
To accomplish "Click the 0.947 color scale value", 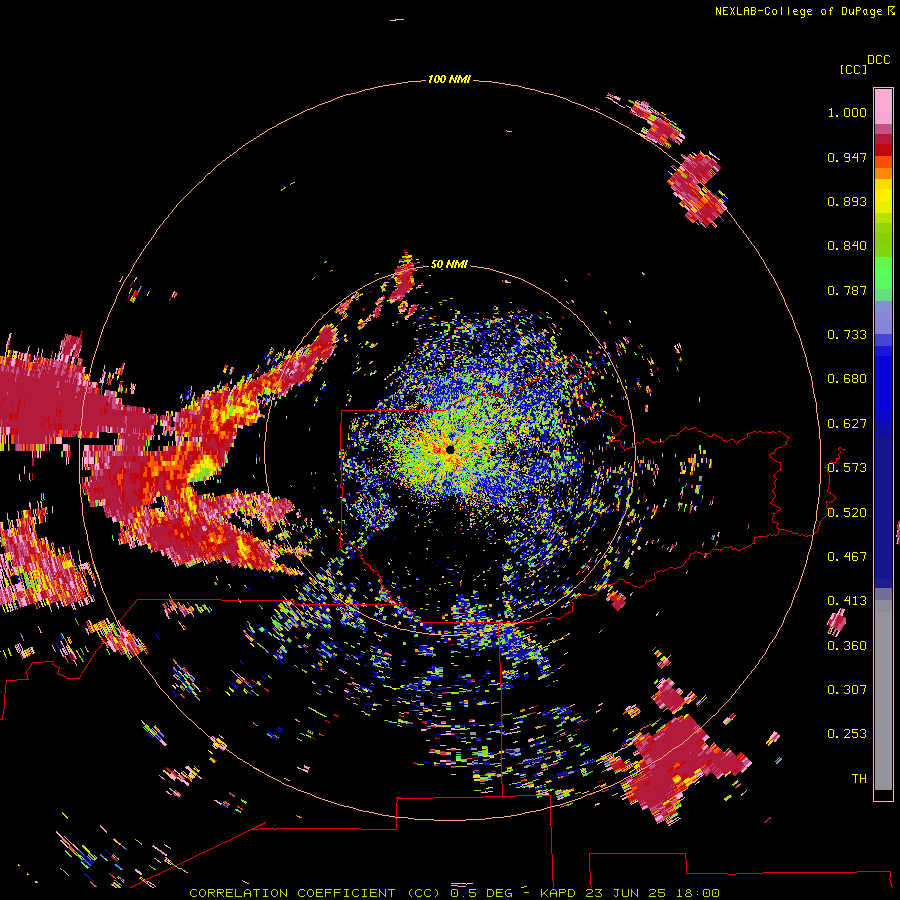I will [x=847, y=157].
